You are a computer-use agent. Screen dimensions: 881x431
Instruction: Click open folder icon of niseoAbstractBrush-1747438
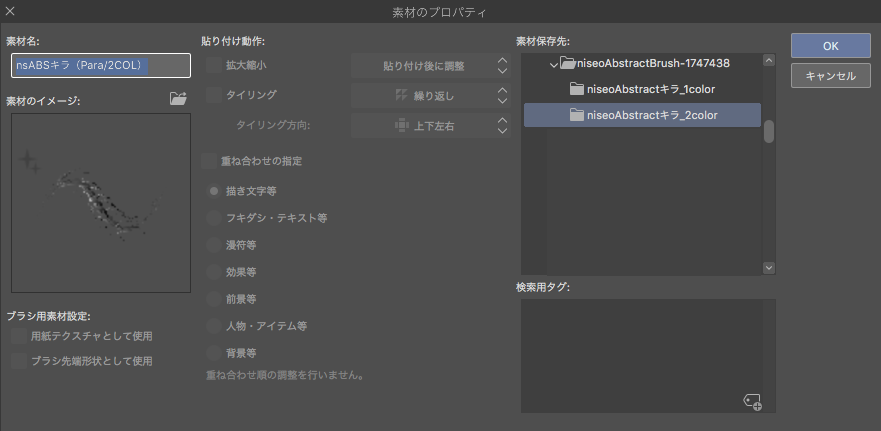(x=569, y=63)
